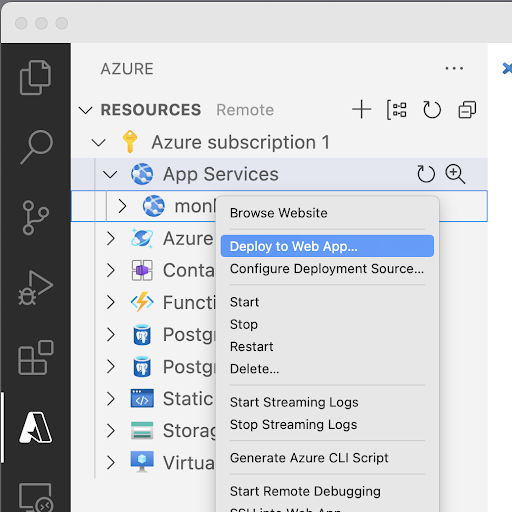Expand the Container Apps node

click(x=110, y=270)
